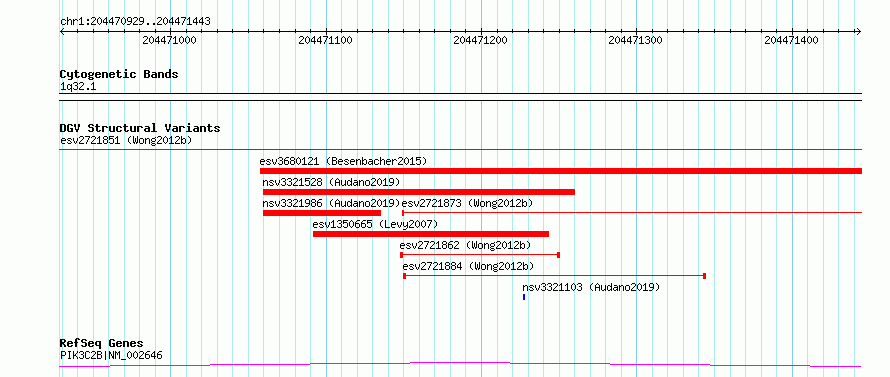Click the chr1:204470929..204471443 region label
Screen dimensions: 890x377
(135, 22)
